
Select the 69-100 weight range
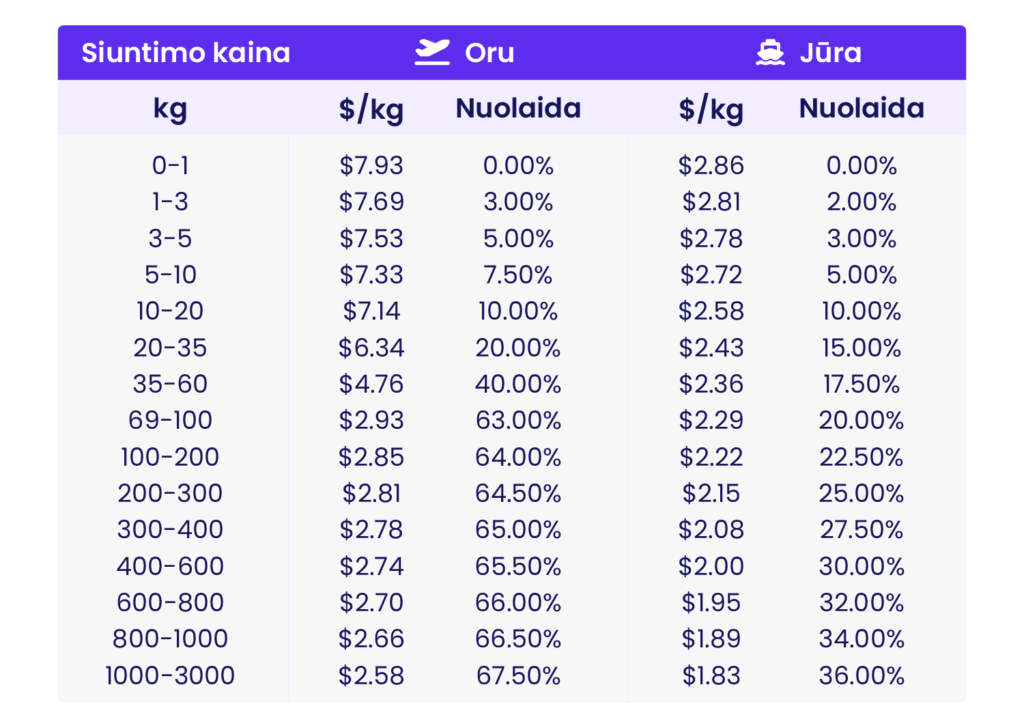click(170, 420)
